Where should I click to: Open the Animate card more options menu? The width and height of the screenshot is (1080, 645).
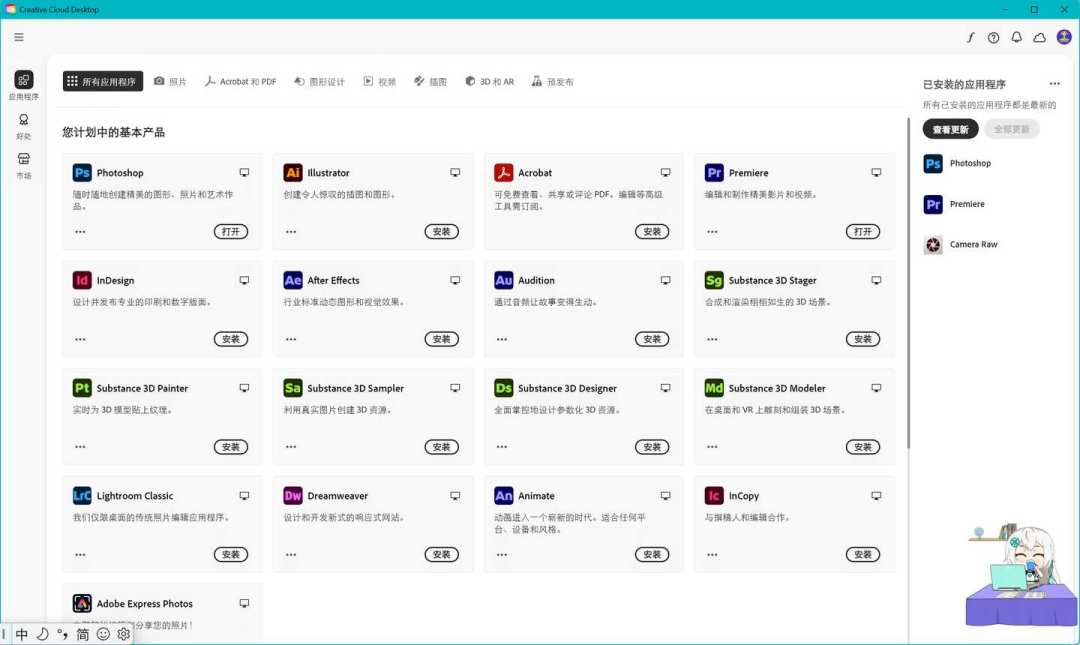click(x=502, y=555)
